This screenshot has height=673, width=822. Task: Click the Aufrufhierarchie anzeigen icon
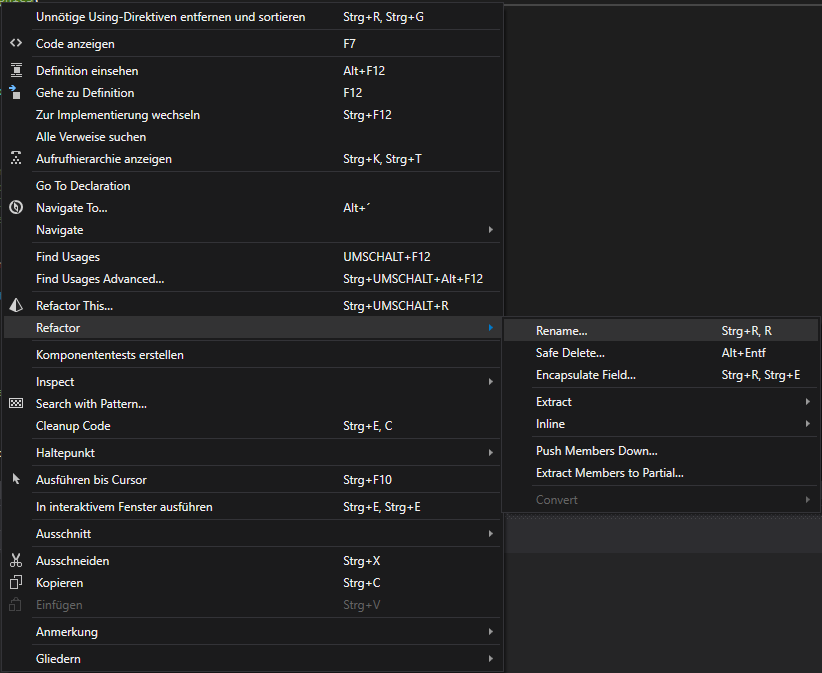15,159
